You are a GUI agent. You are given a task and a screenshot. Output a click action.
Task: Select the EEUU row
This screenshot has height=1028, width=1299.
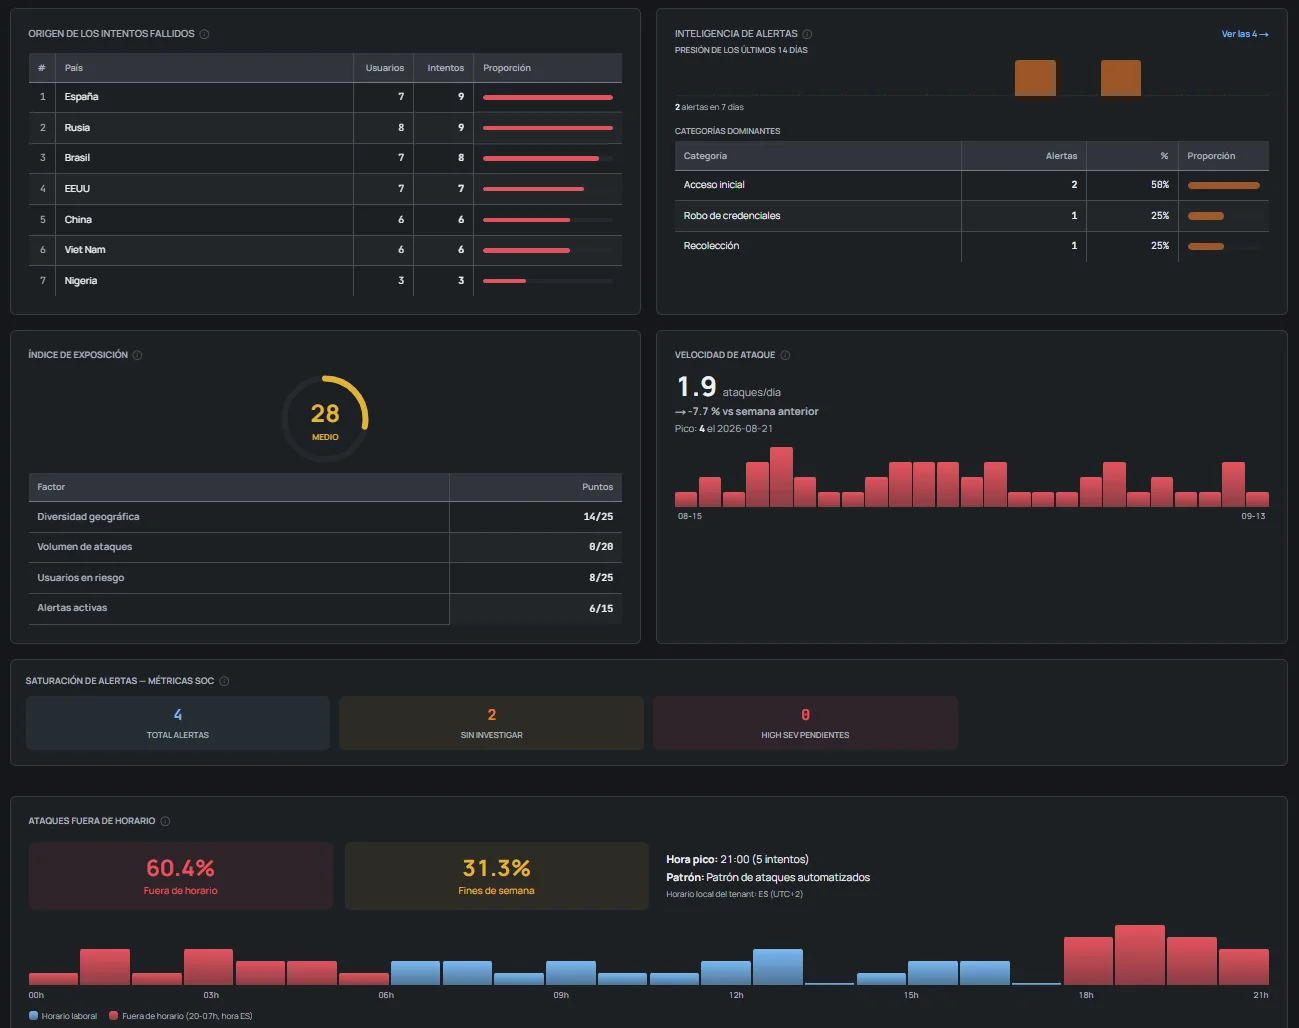point(325,189)
